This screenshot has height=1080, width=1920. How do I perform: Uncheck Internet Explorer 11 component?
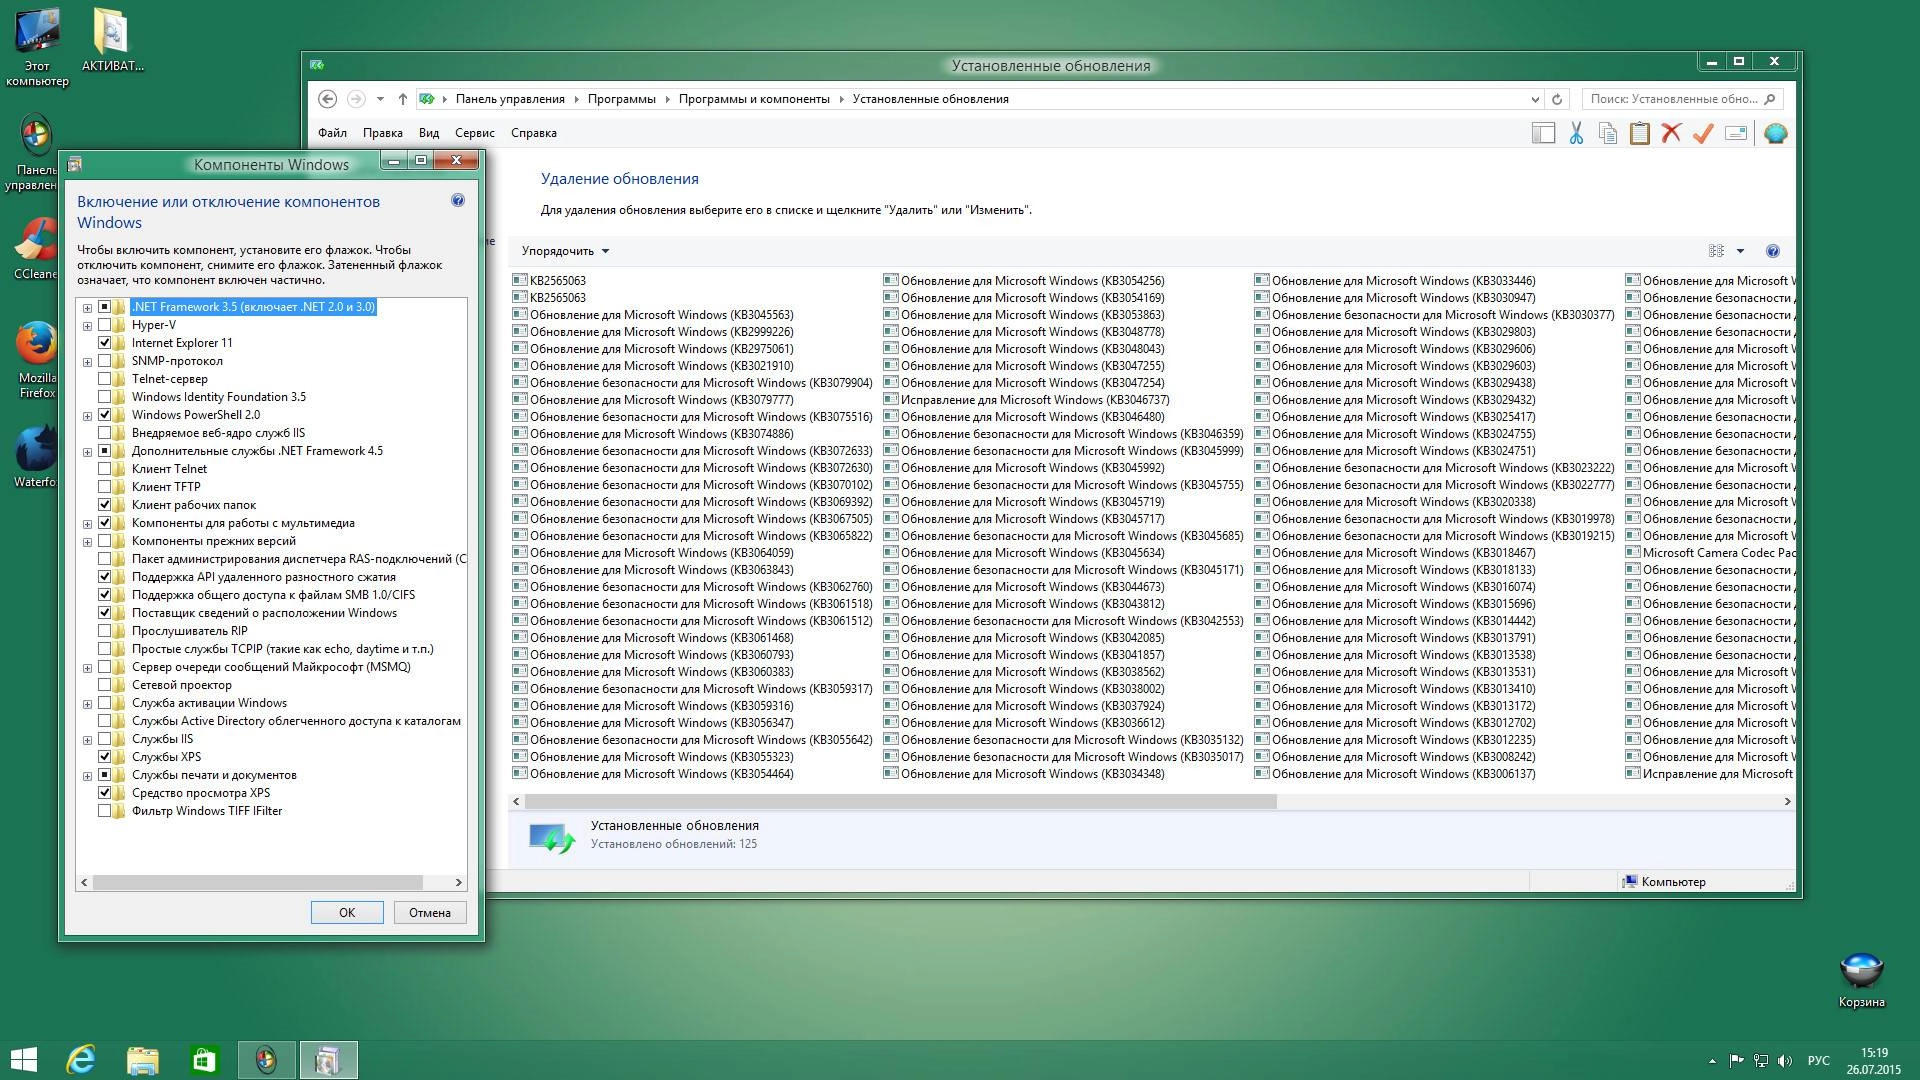click(104, 343)
